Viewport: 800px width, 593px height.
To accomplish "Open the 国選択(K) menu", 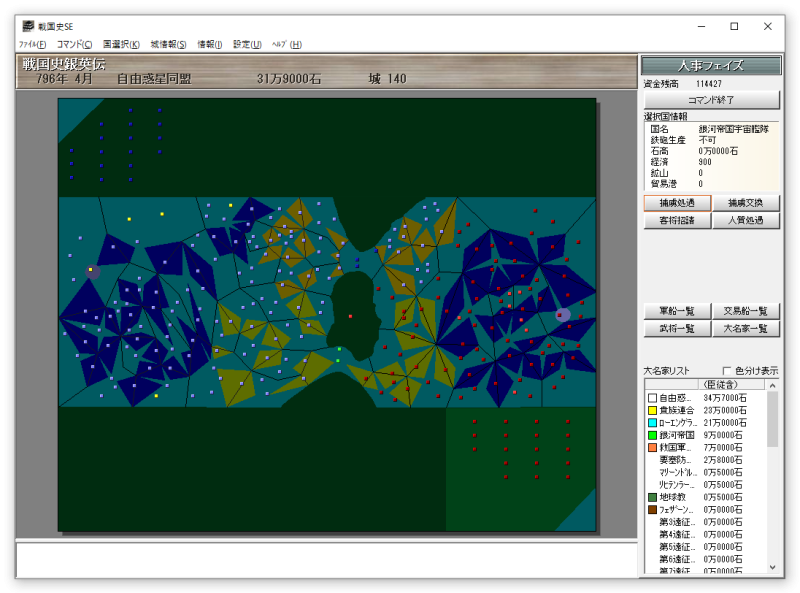I will (x=121, y=44).
